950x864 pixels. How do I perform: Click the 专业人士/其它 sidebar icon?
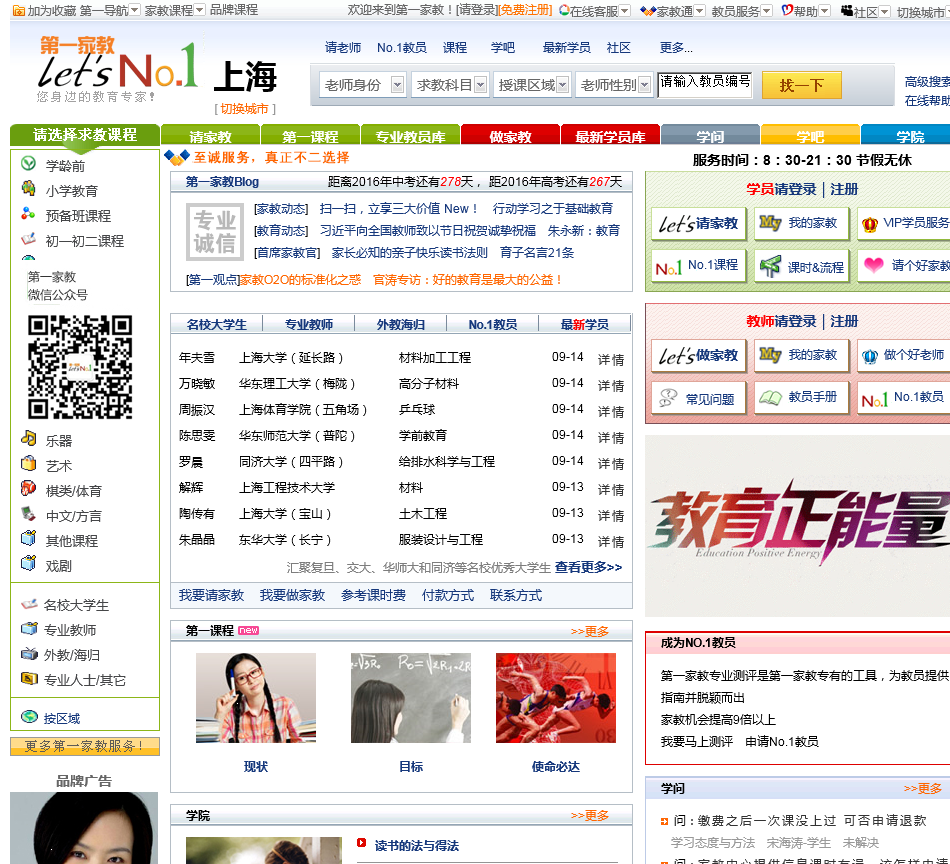(x=29, y=679)
